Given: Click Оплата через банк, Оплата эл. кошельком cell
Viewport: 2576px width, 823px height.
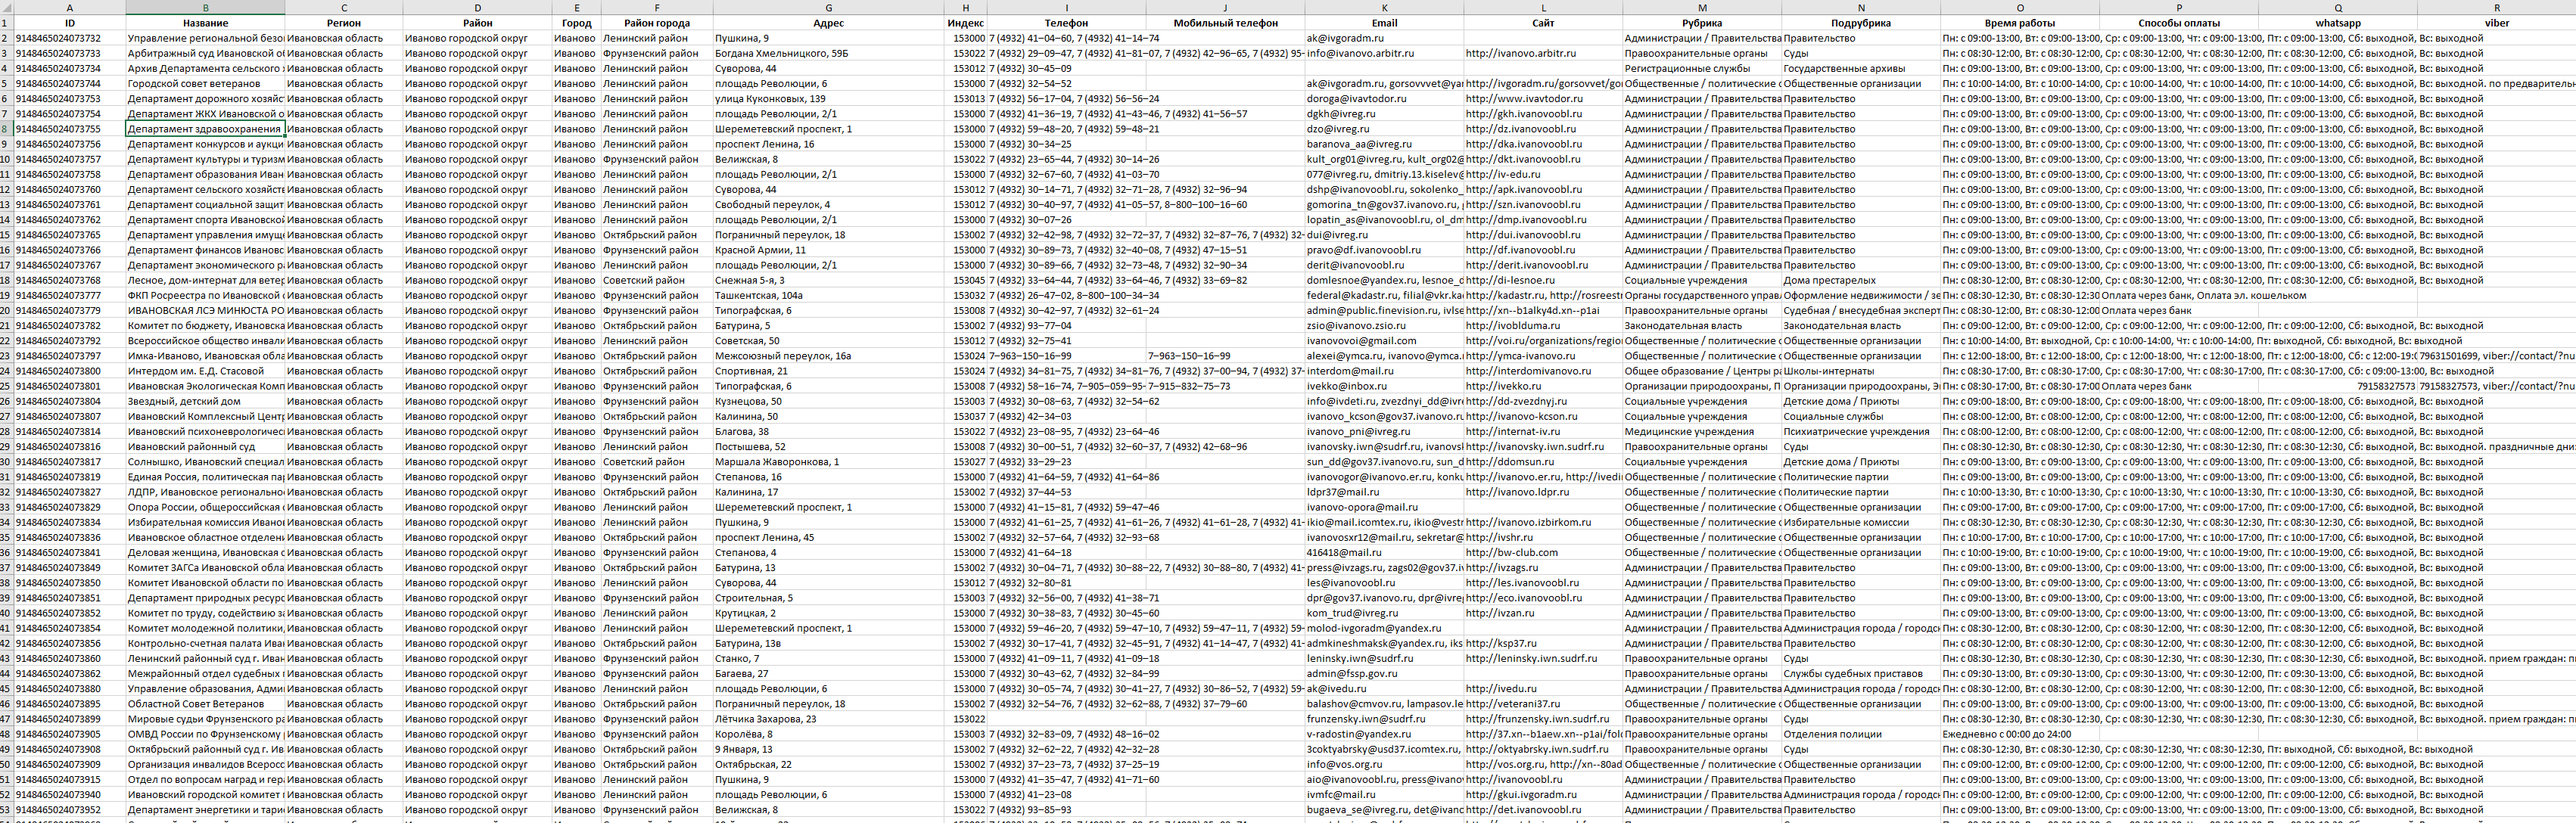Looking at the screenshot, I should [2179, 295].
